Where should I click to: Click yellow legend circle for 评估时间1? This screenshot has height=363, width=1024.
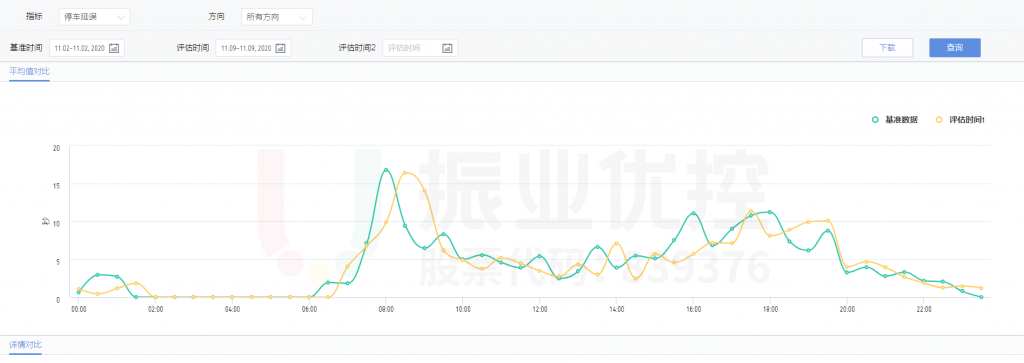(x=940, y=119)
